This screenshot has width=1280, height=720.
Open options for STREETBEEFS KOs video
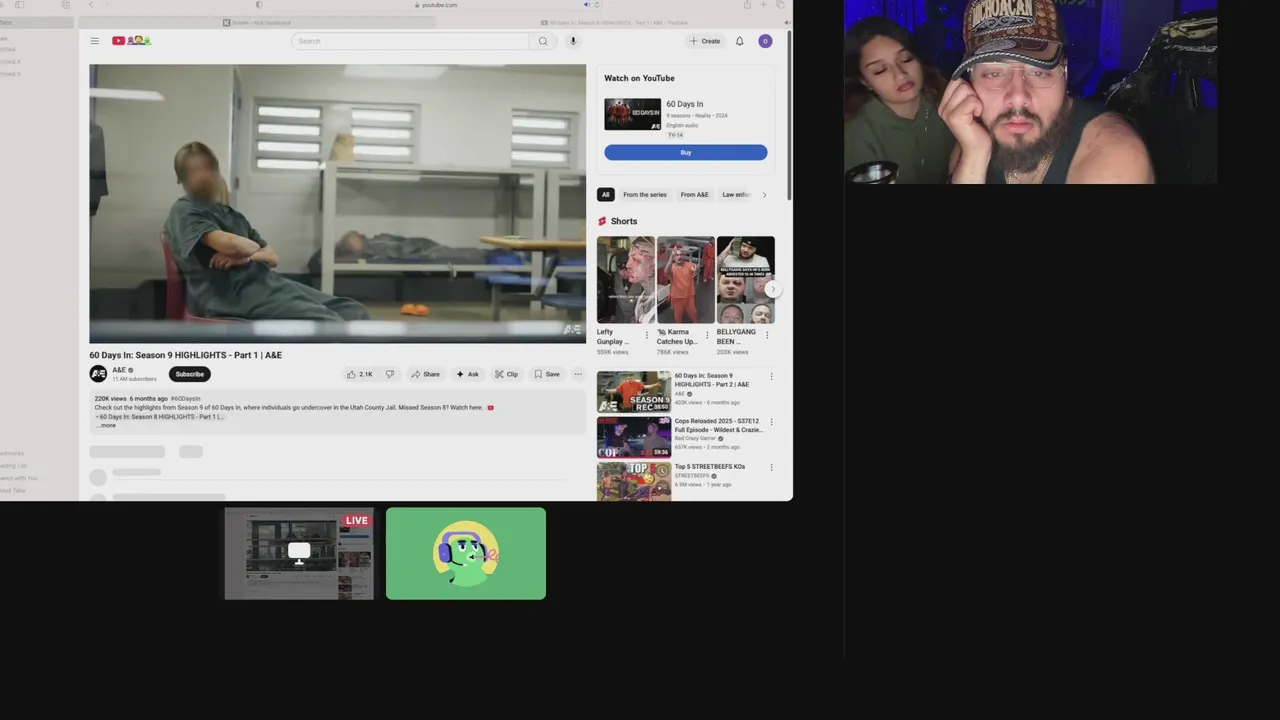click(771, 467)
